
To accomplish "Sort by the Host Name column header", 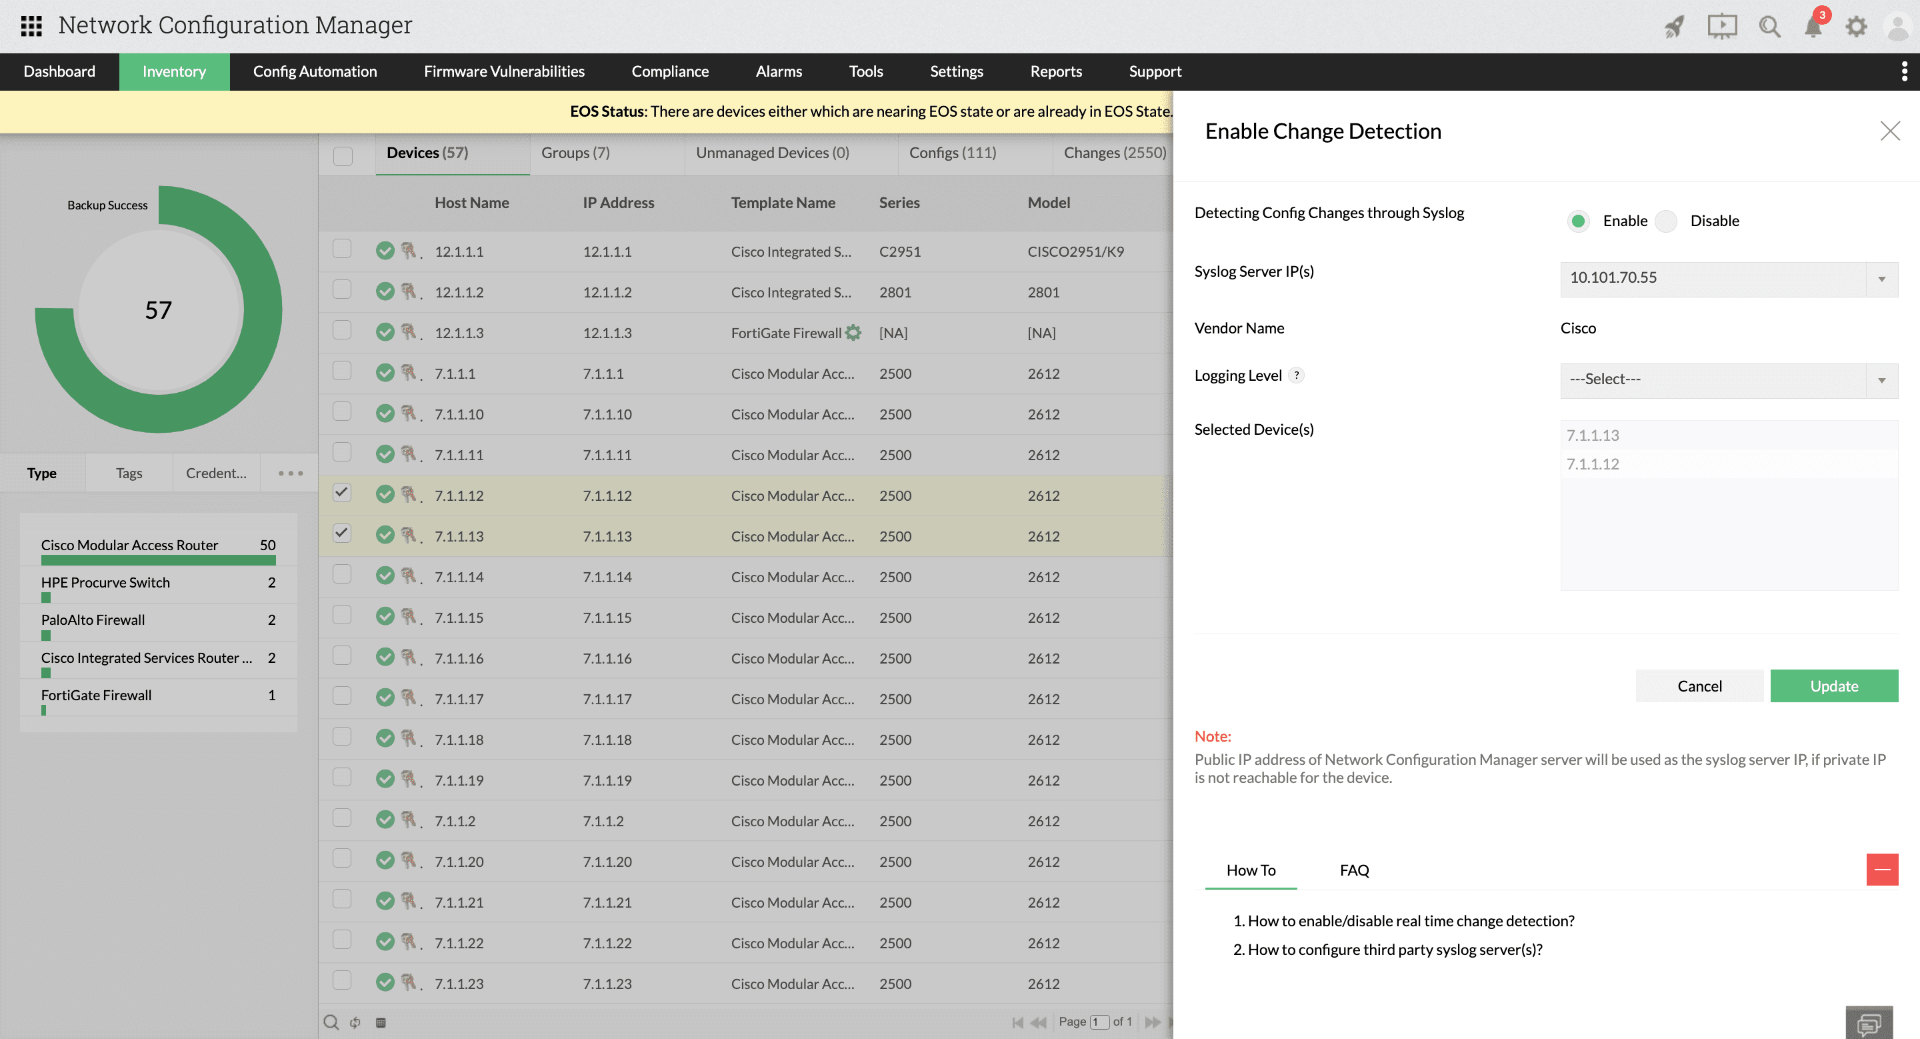I will pyautogui.click(x=472, y=203).
